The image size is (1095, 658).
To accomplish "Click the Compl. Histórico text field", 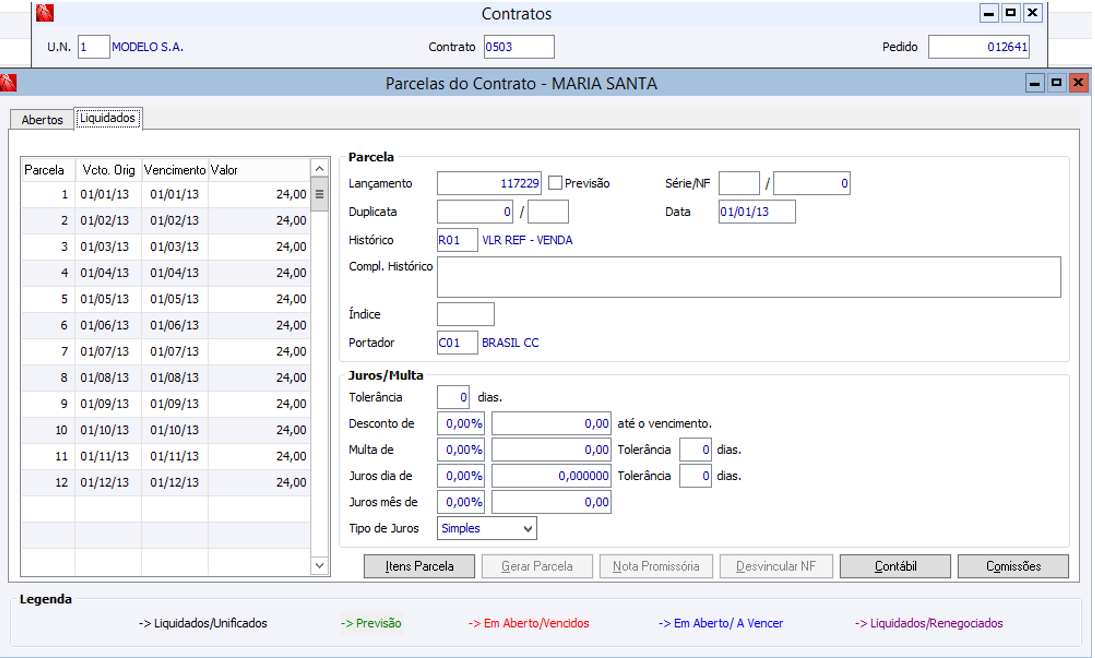I will pyautogui.click(x=748, y=277).
